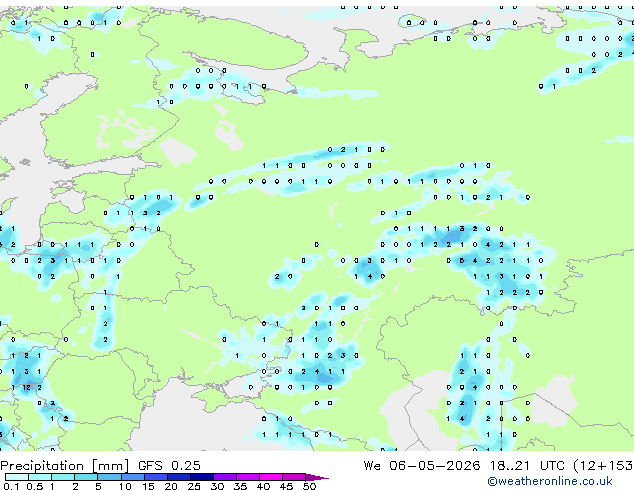Select the 30–35 mm purple legend swatch
The height and width of the screenshot is (490, 634).
click(x=225, y=477)
